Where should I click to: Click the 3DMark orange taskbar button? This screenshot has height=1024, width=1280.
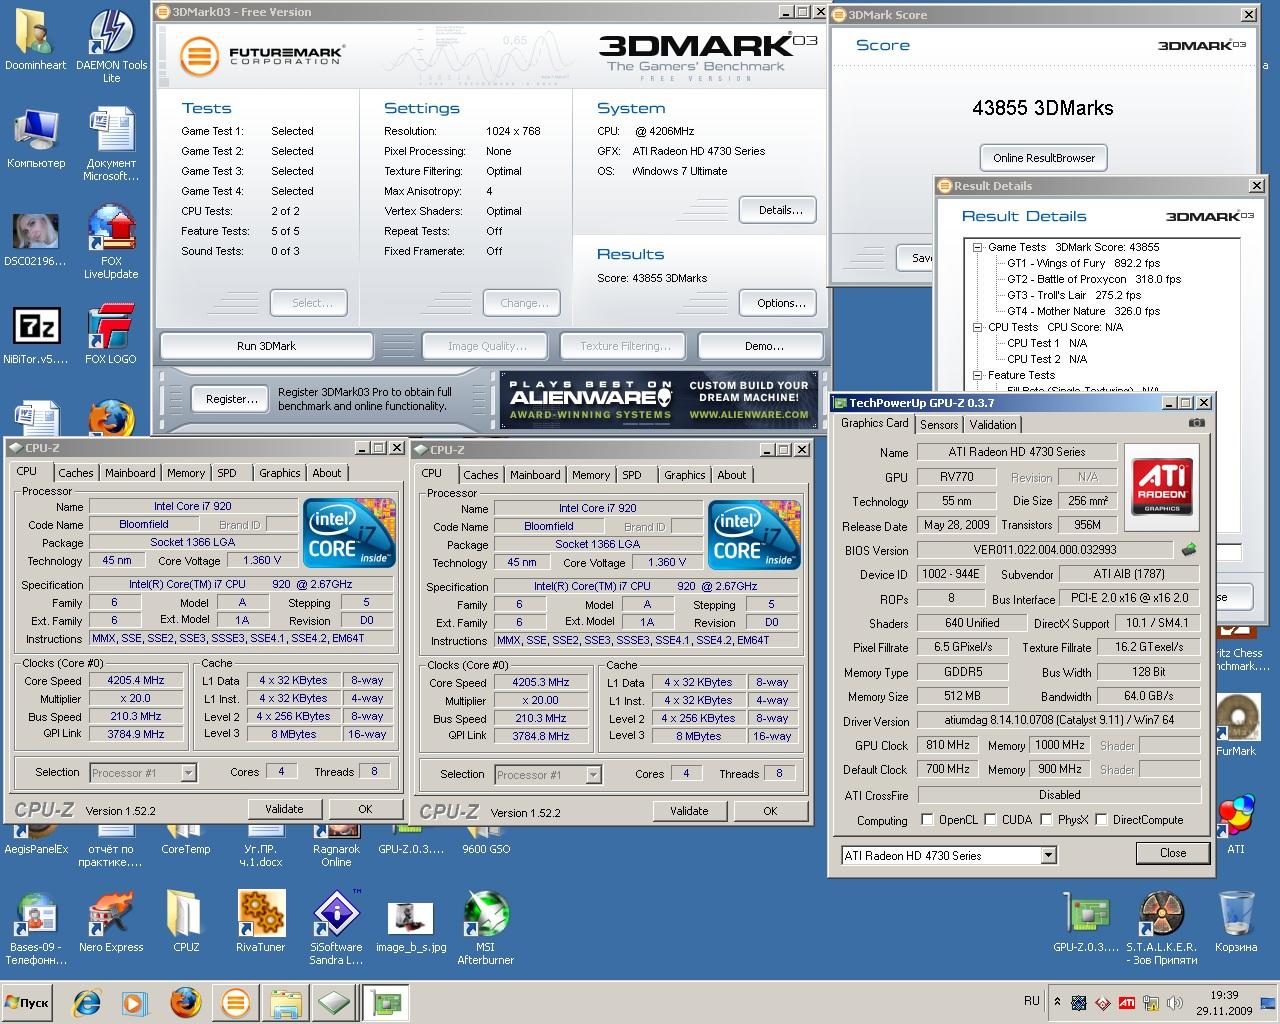(x=235, y=1002)
